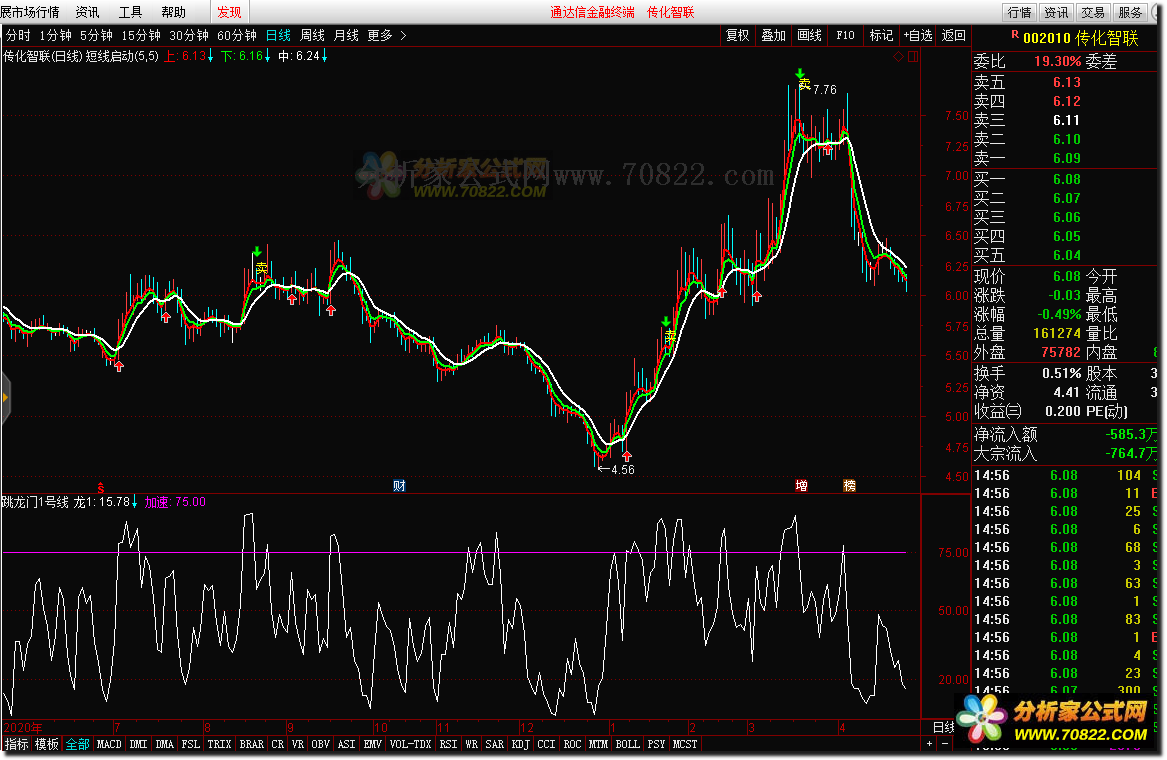Screen dimensions: 1167x760
Task: Open the 资讯 menu
Action: click(x=87, y=12)
